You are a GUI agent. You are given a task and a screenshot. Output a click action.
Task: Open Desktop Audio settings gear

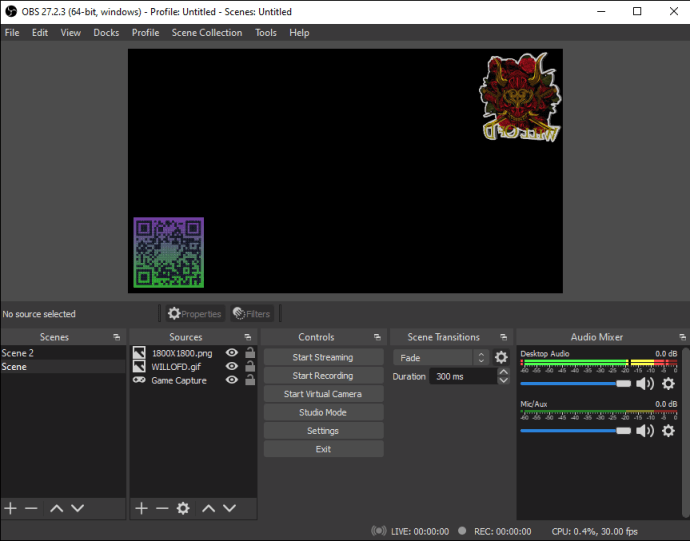coord(668,383)
